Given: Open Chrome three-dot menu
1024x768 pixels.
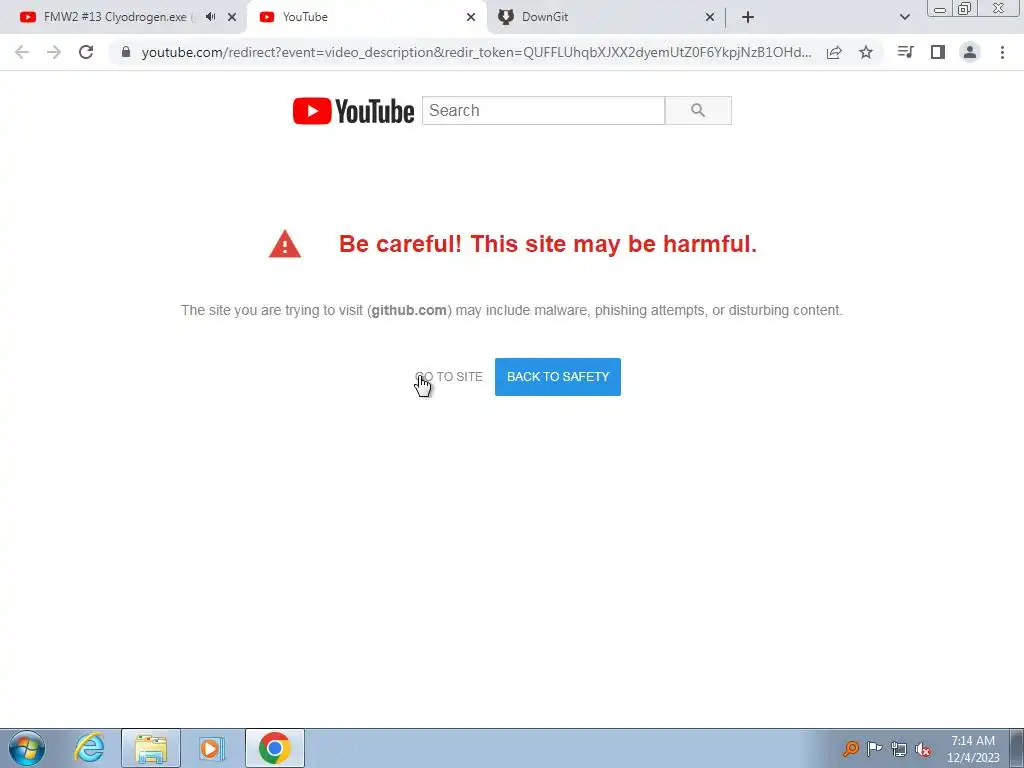Looking at the screenshot, I should [1002, 52].
